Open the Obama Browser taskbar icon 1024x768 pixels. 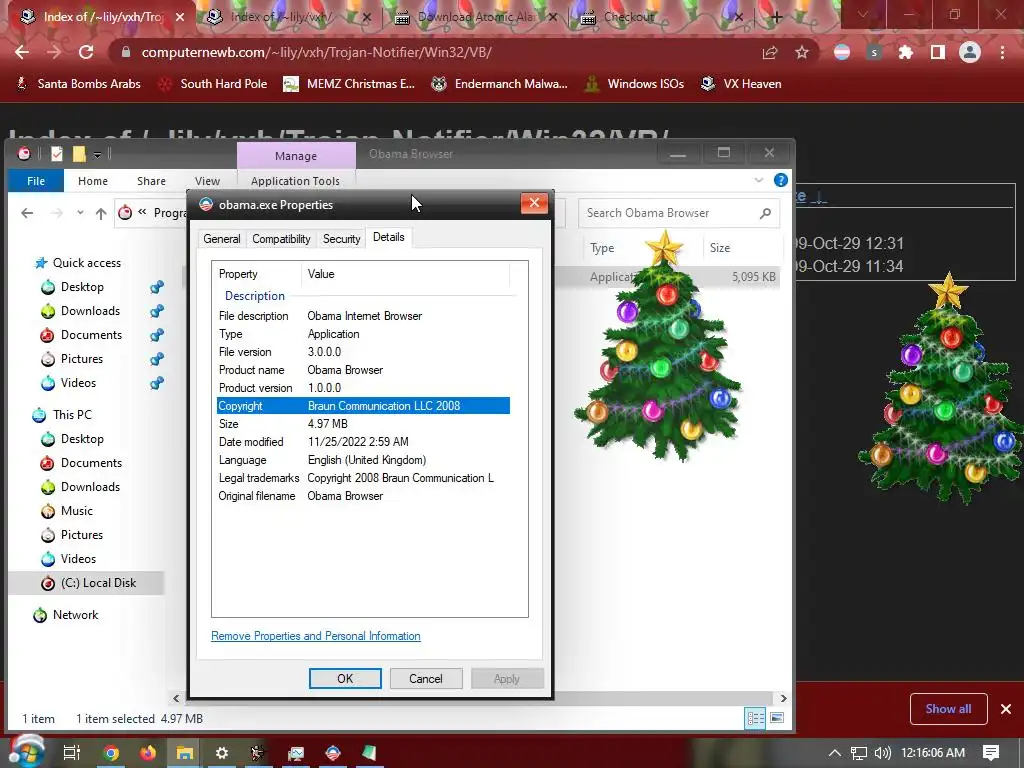pos(333,753)
